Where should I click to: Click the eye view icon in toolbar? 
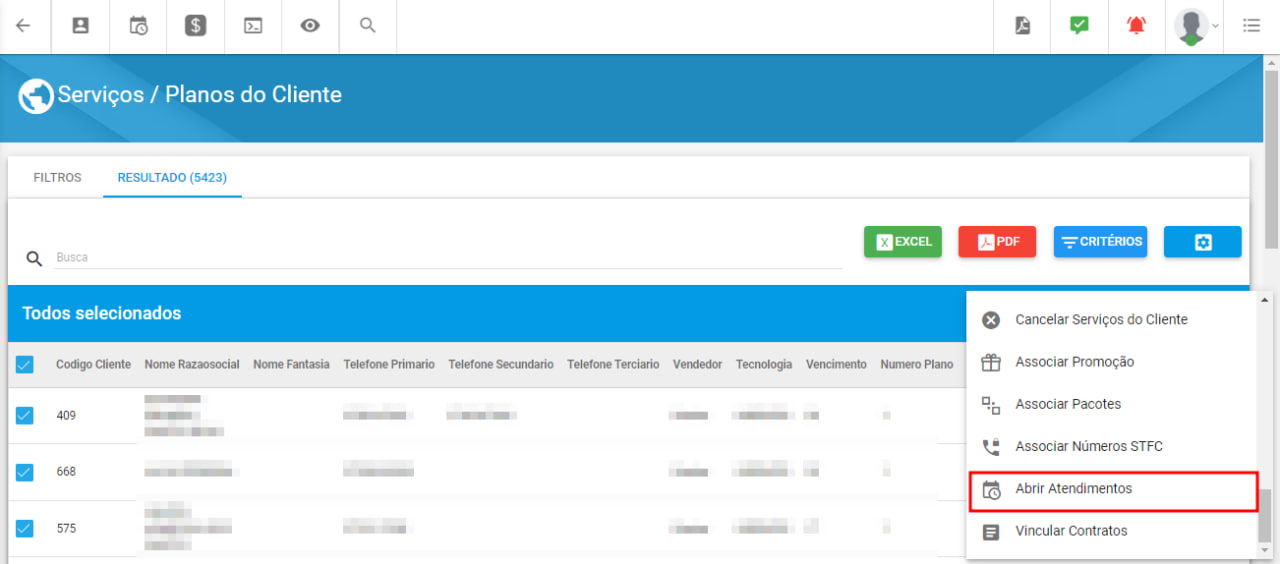[x=310, y=26]
